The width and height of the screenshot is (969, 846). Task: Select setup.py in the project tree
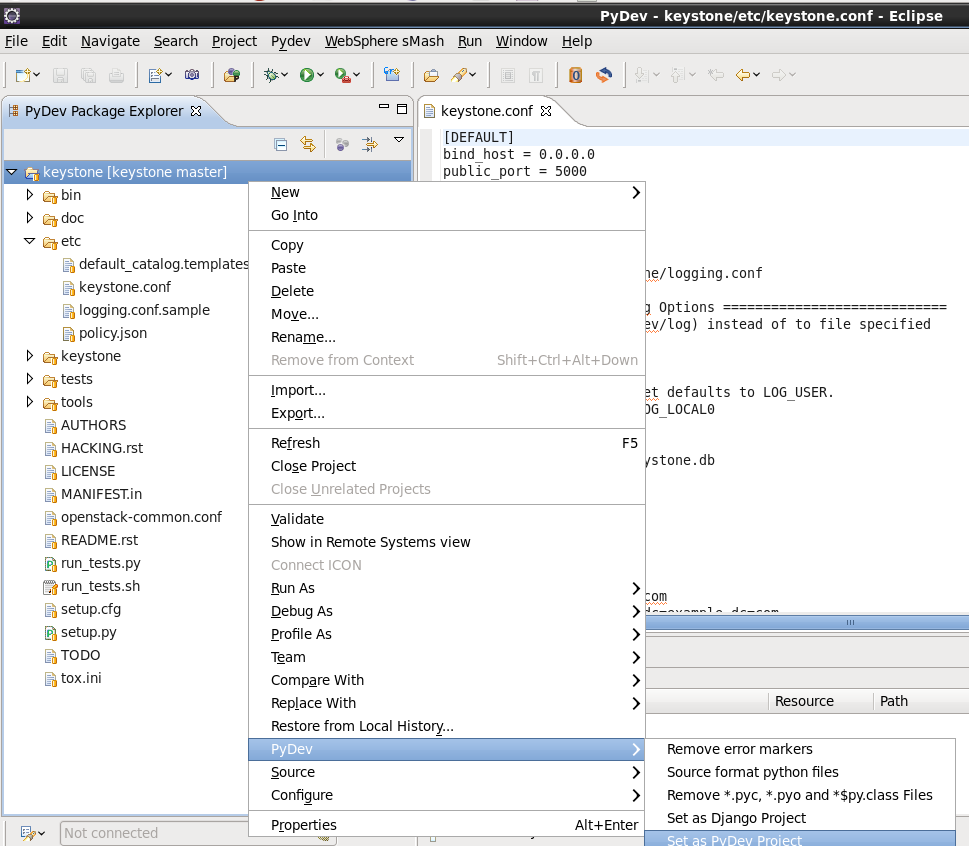coord(88,632)
